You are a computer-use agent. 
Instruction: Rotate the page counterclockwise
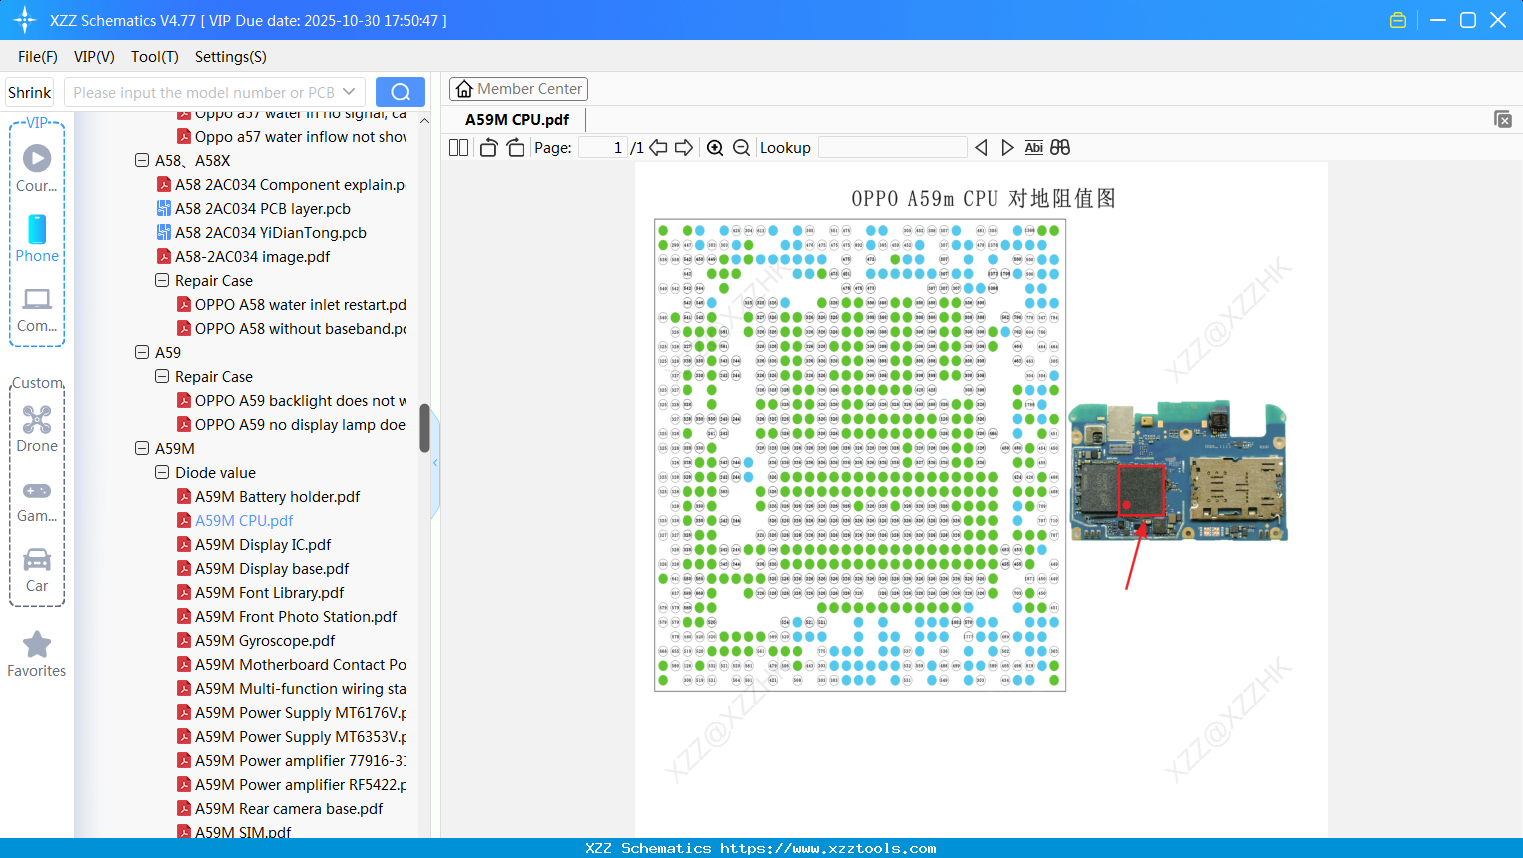pos(488,148)
